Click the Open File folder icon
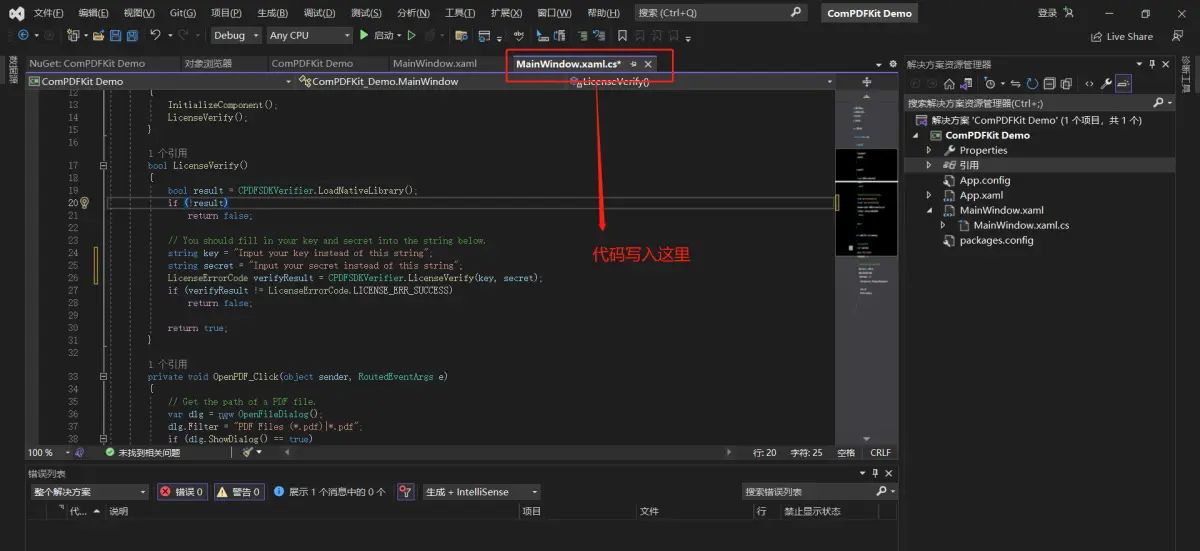 coord(98,35)
